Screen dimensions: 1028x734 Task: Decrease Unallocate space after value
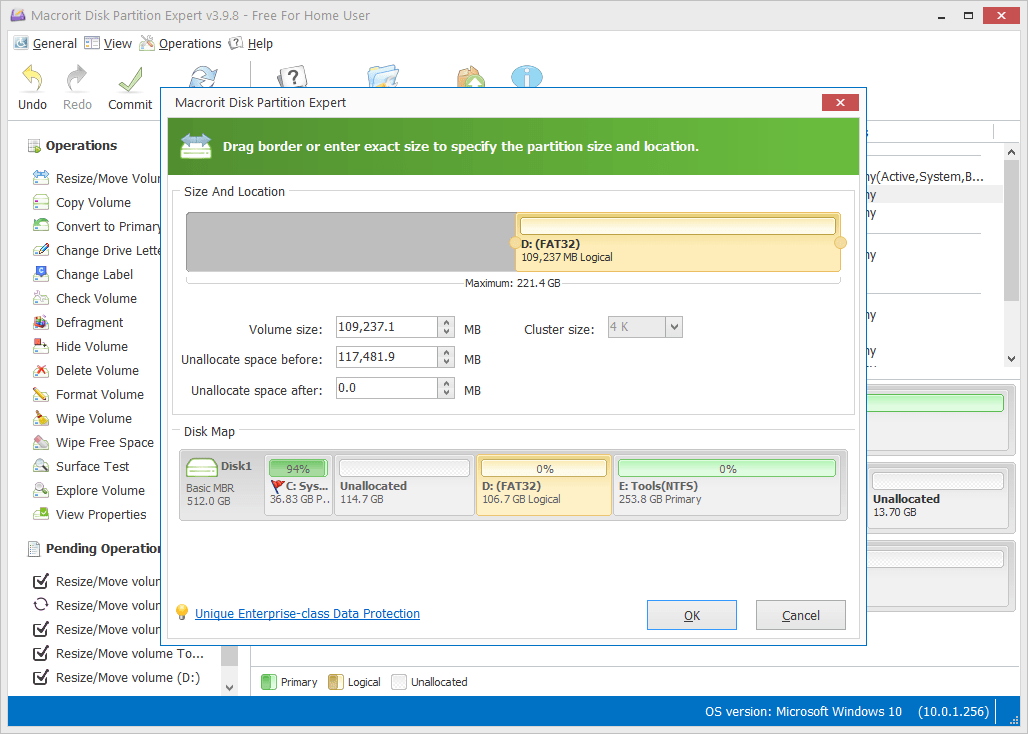[446, 393]
